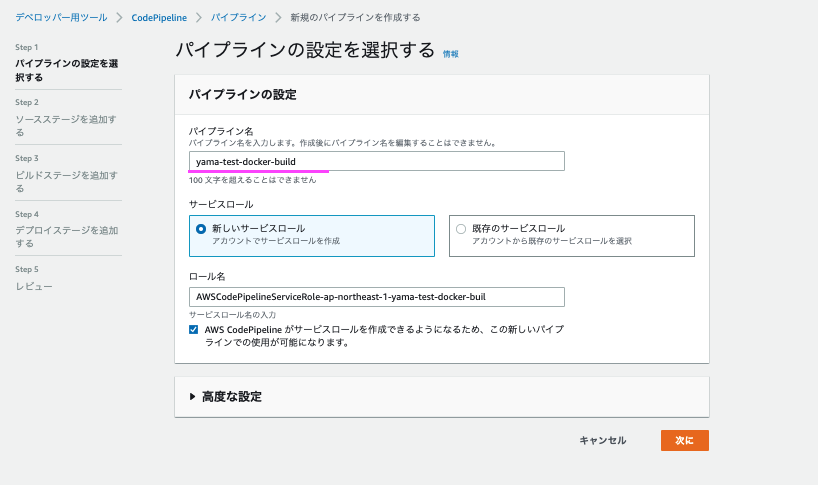Click the サービスロール名の入力 hint text

[x=233, y=315]
